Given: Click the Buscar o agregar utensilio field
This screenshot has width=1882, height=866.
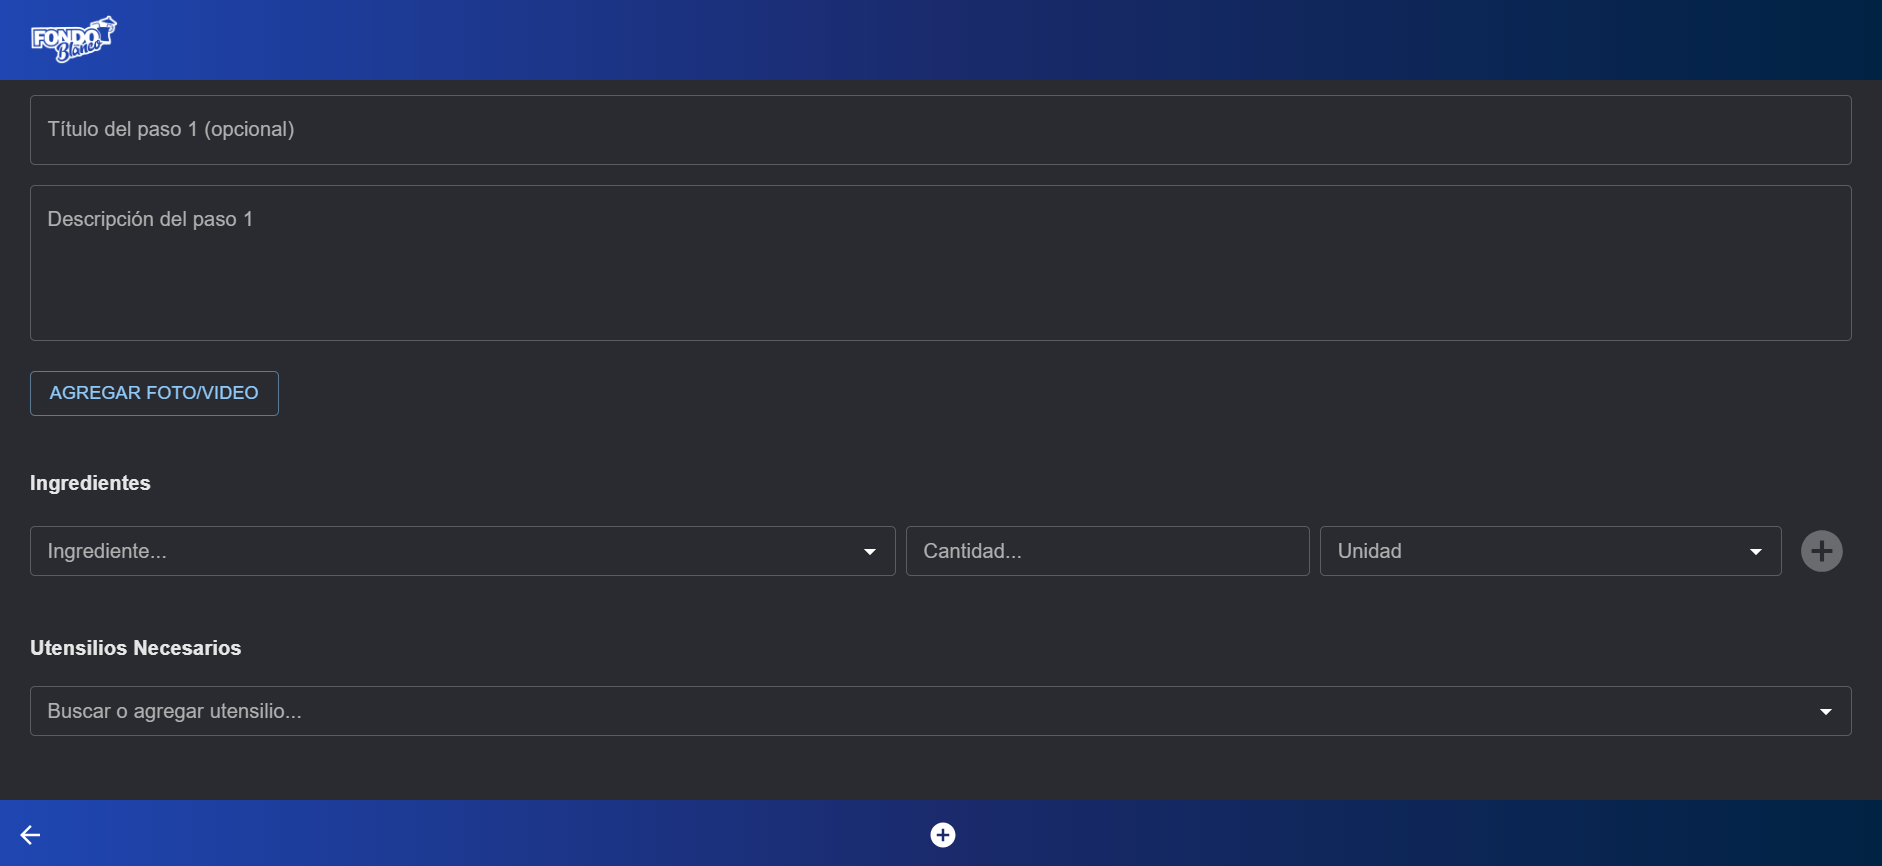Looking at the screenshot, I should pos(941,711).
